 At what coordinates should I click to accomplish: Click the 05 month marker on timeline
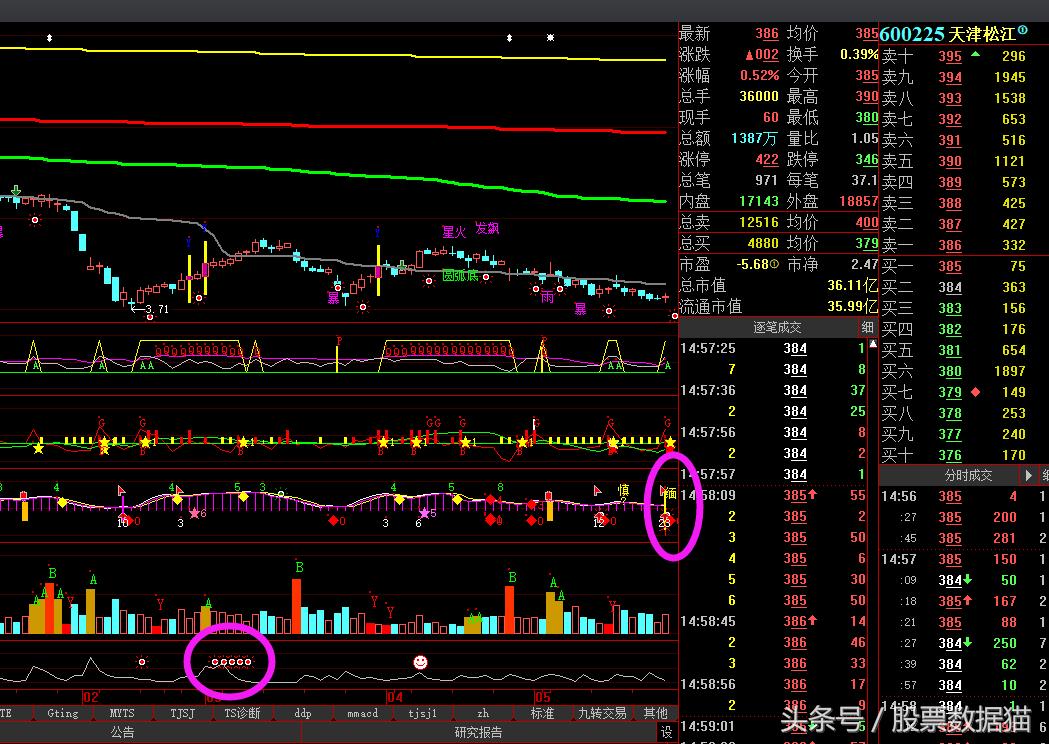click(543, 697)
